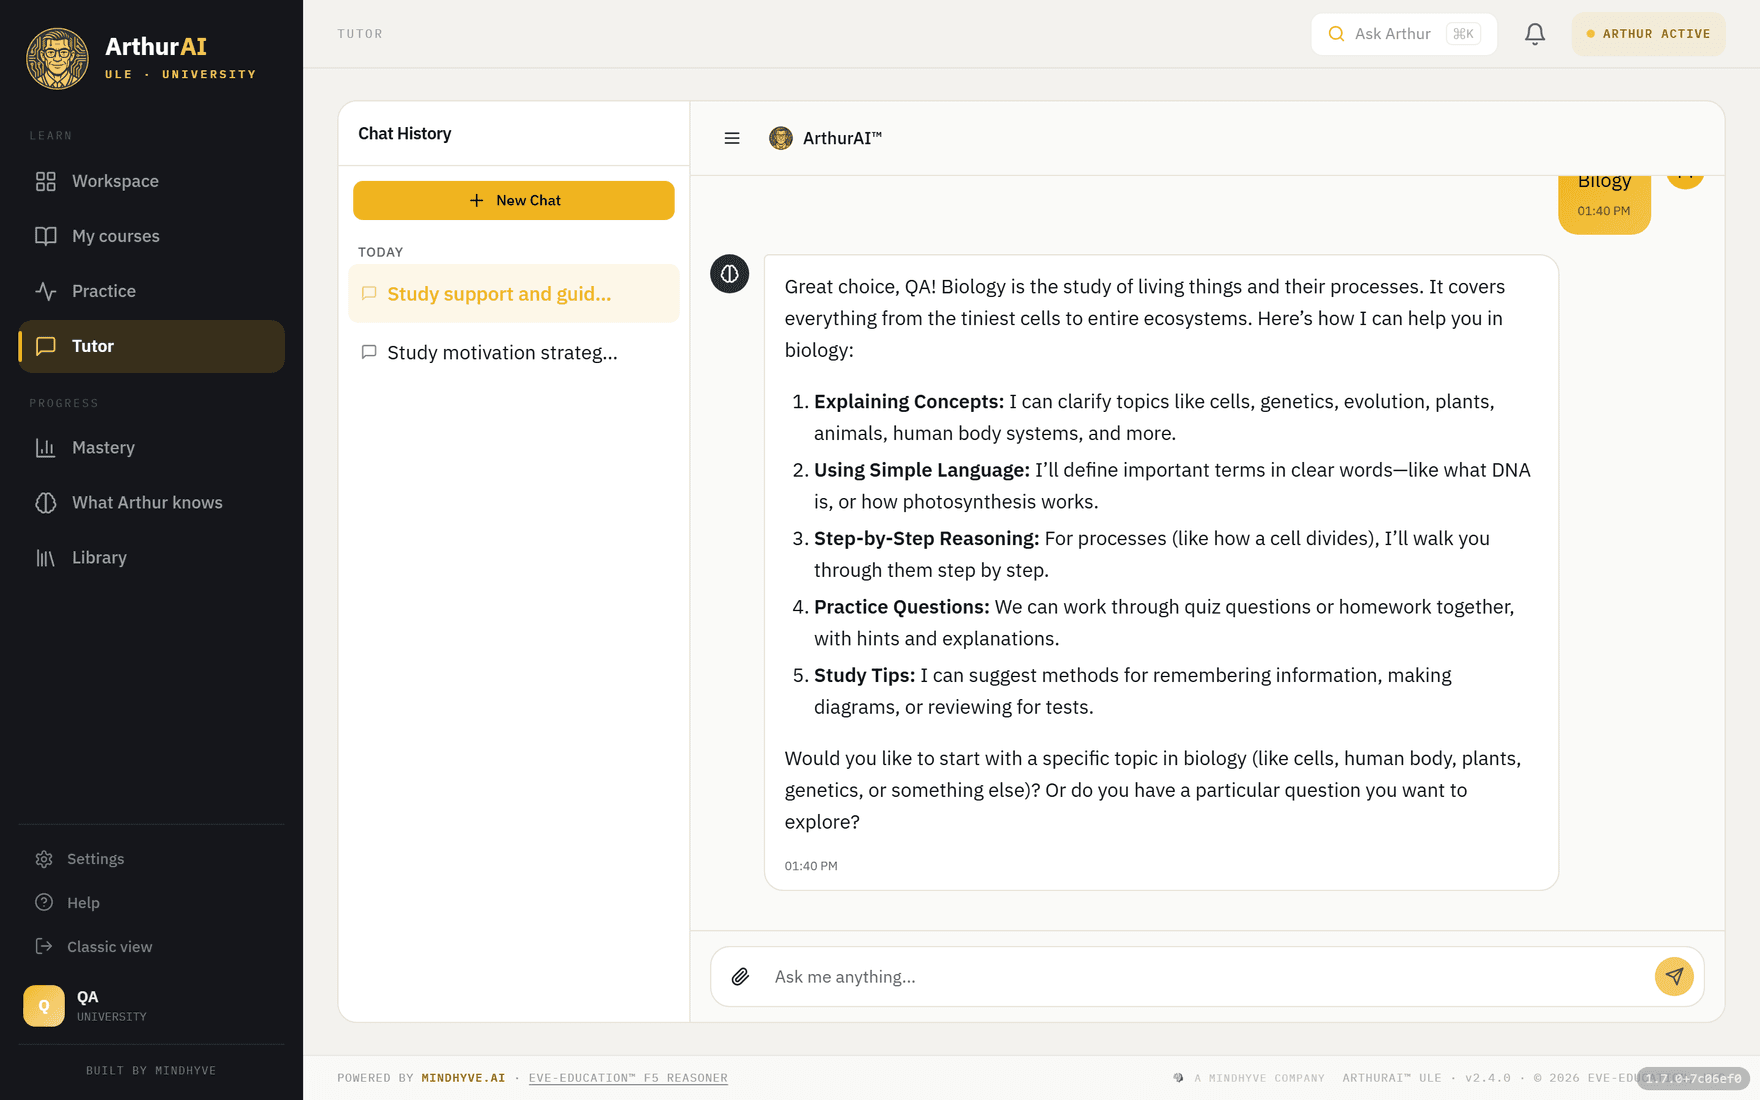The width and height of the screenshot is (1760, 1100).
Task: Switch to Classic view
Action: pyautogui.click(x=151, y=947)
